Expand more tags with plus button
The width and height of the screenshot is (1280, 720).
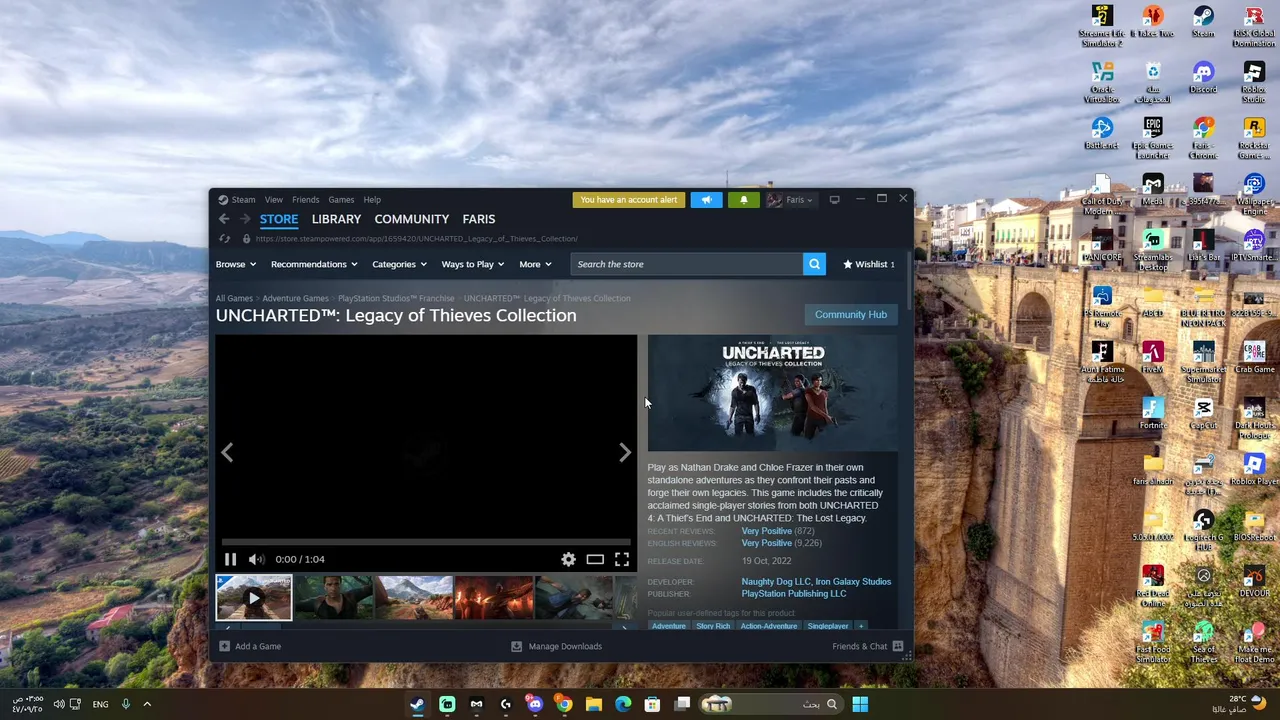pyautogui.click(x=860, y=626)
